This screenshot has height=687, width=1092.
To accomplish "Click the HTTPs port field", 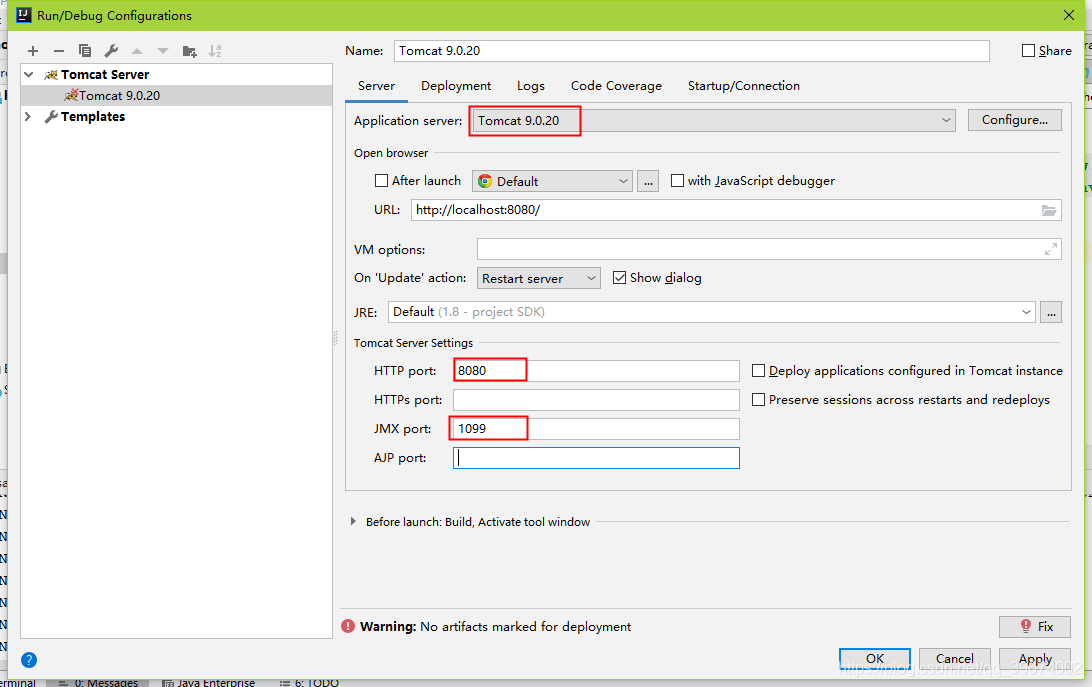I will [x=596, y=400].
